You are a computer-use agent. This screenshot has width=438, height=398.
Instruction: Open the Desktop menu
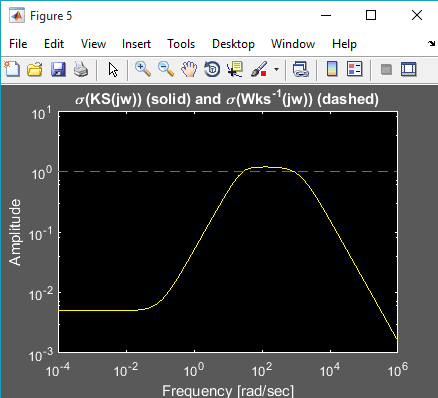[233, 44]
